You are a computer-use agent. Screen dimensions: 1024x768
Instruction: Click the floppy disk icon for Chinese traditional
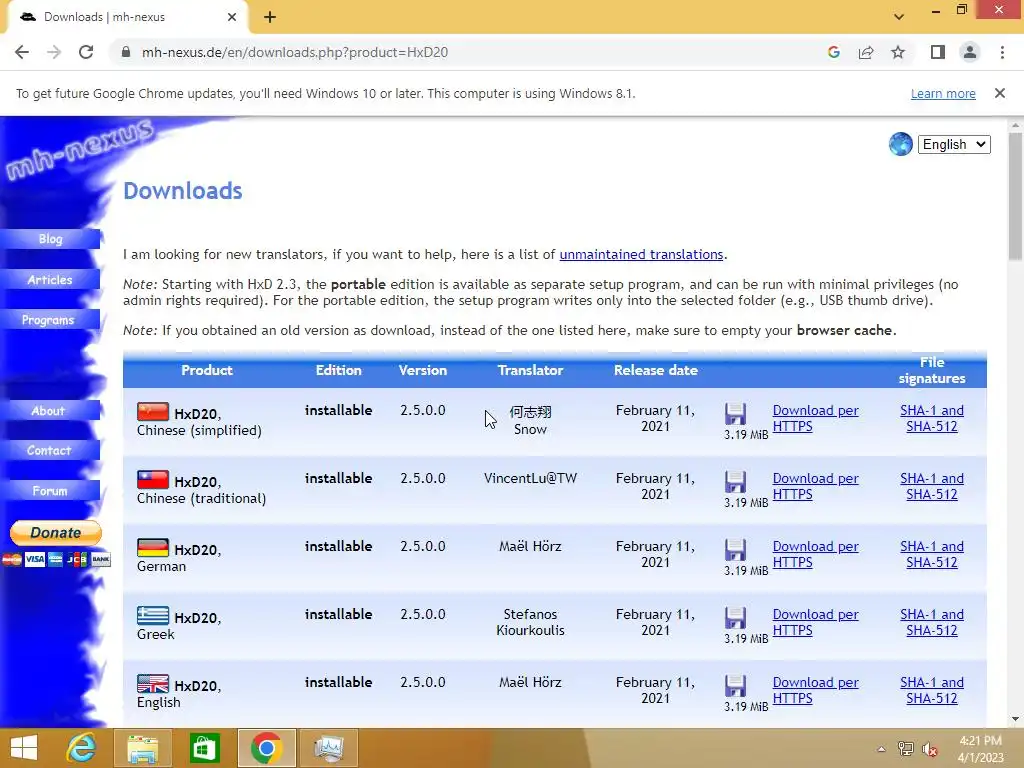735,482
